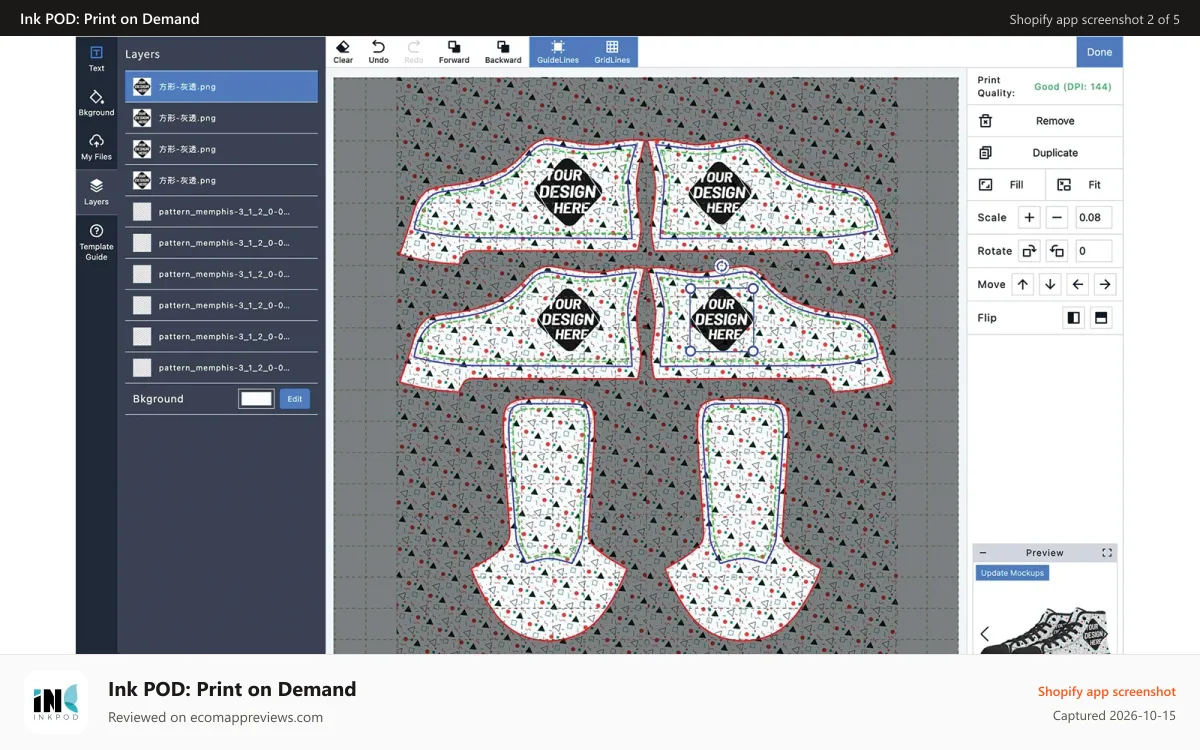Click the Layers panel heading

[142, 54]
